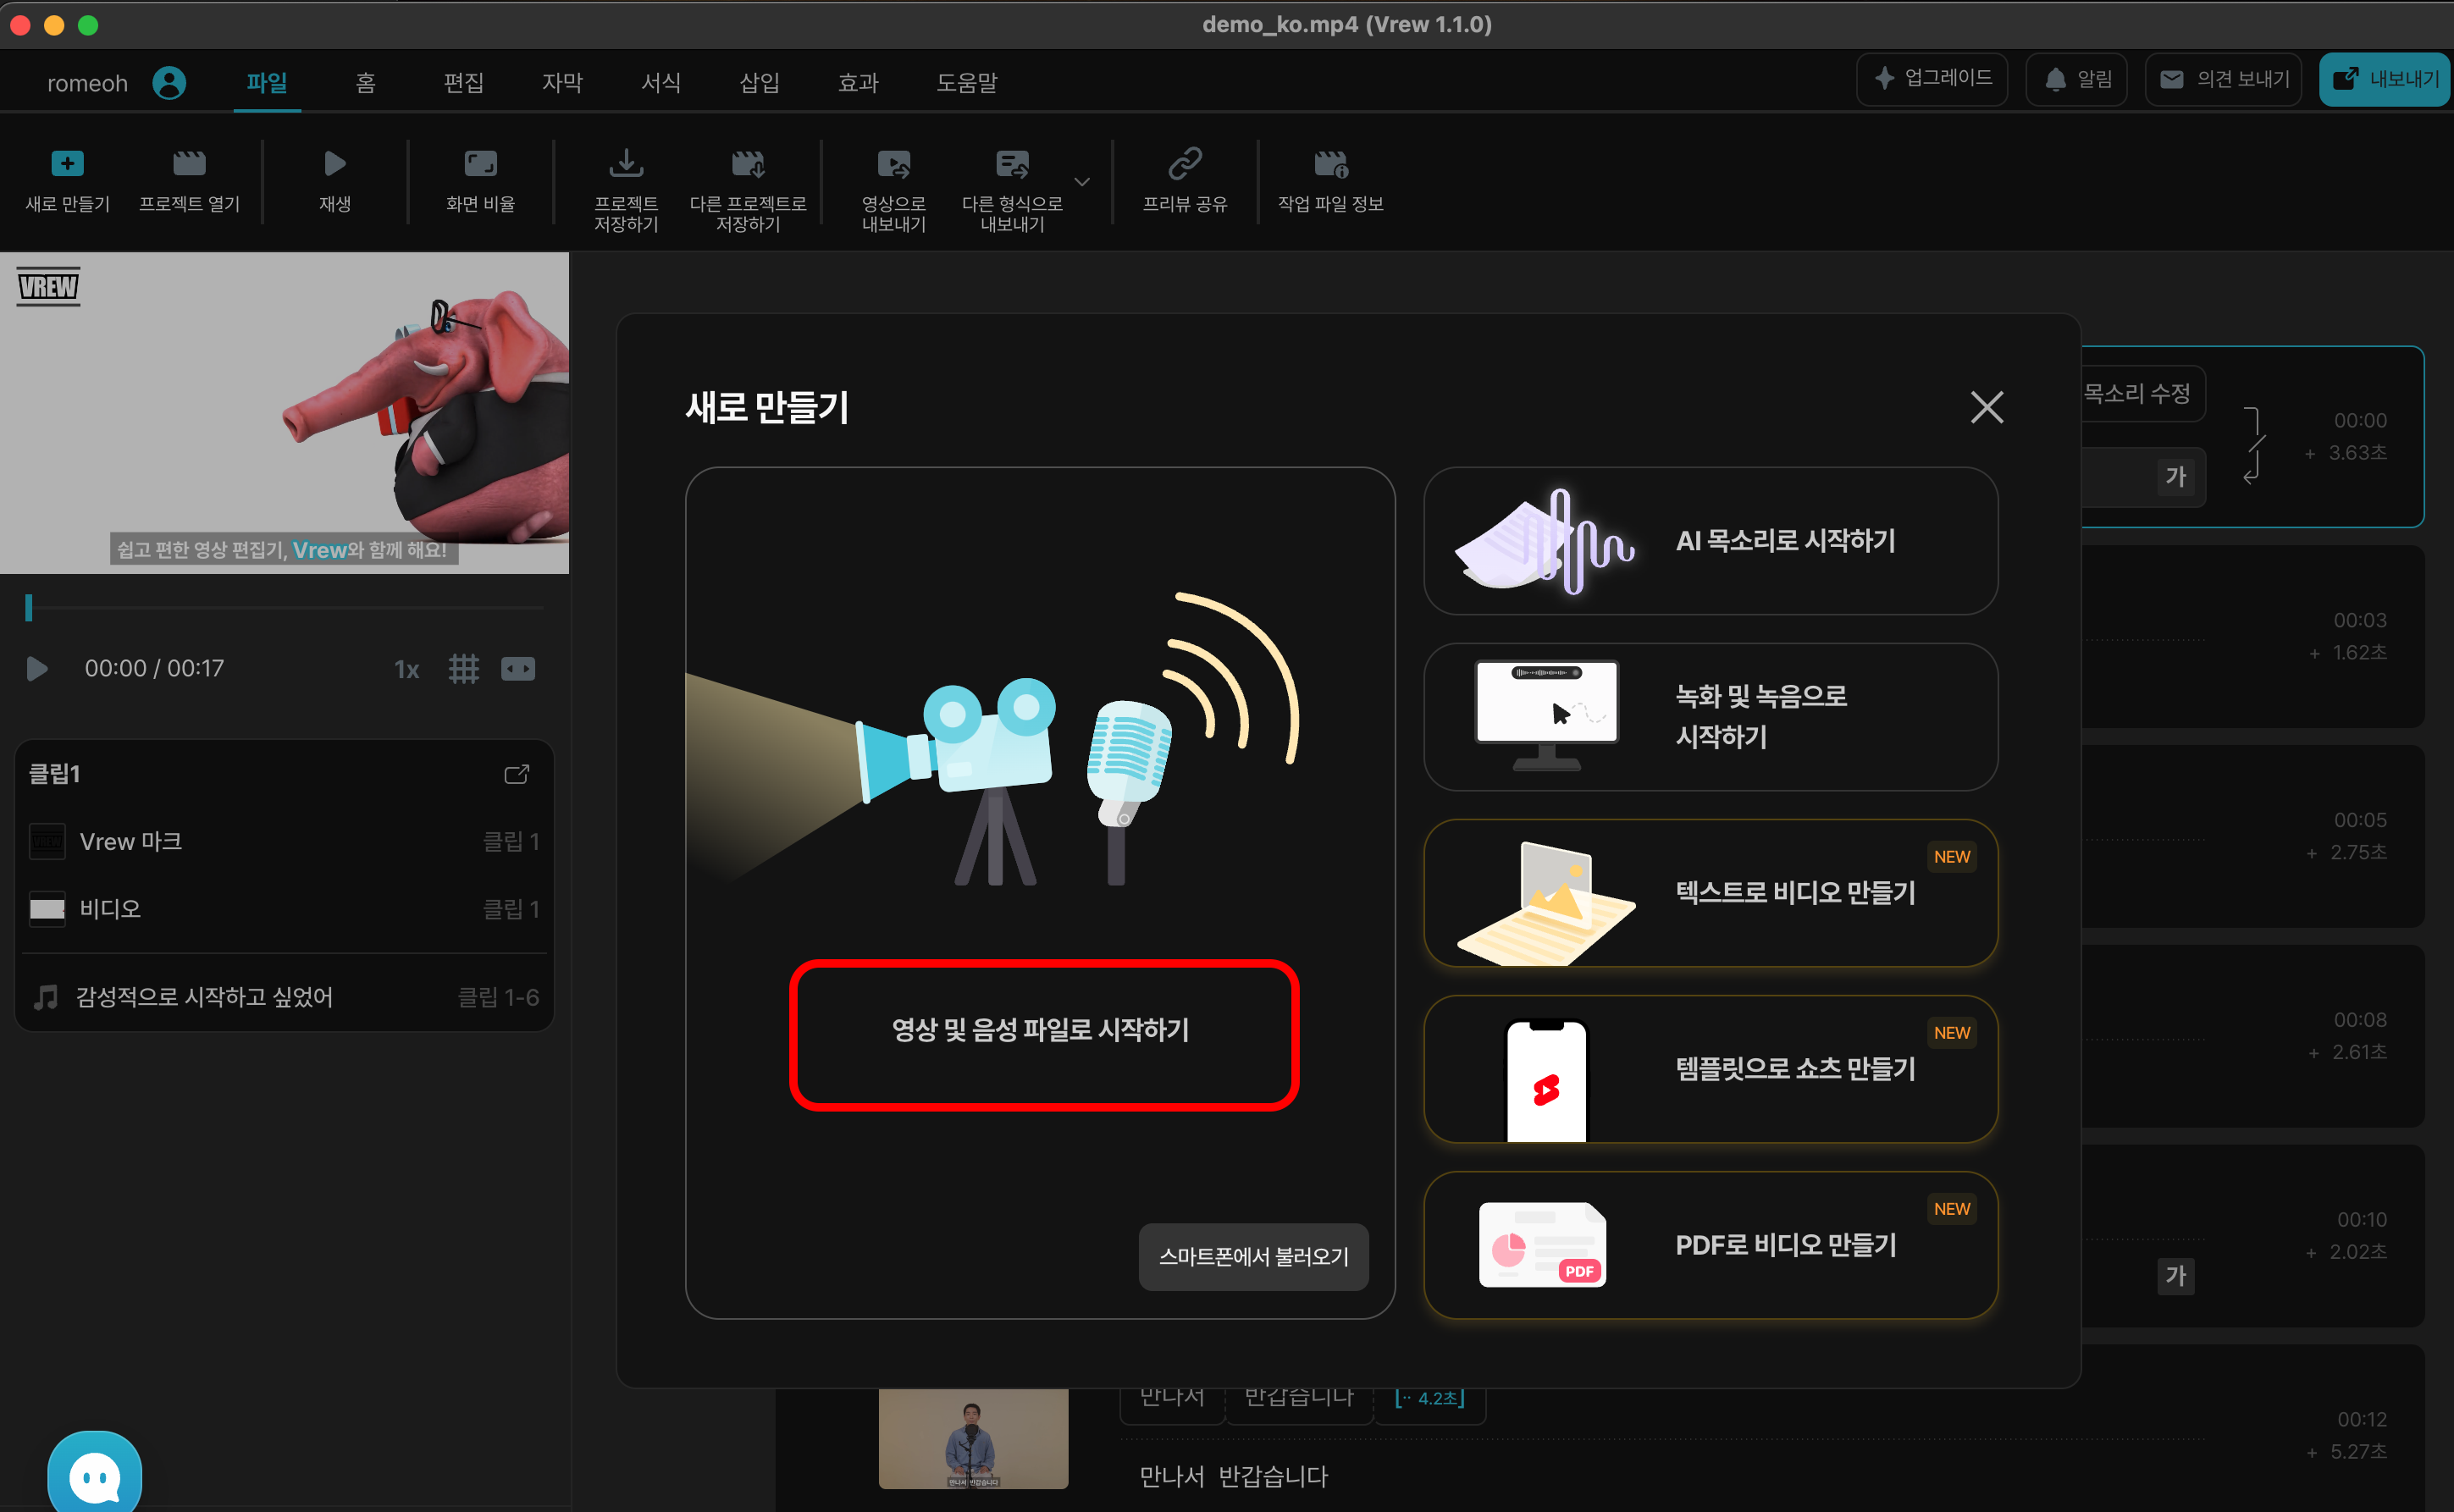Click the preview playback progress bar
The height and width of the screenshot is (1512, 2454).
pos(285,608)
